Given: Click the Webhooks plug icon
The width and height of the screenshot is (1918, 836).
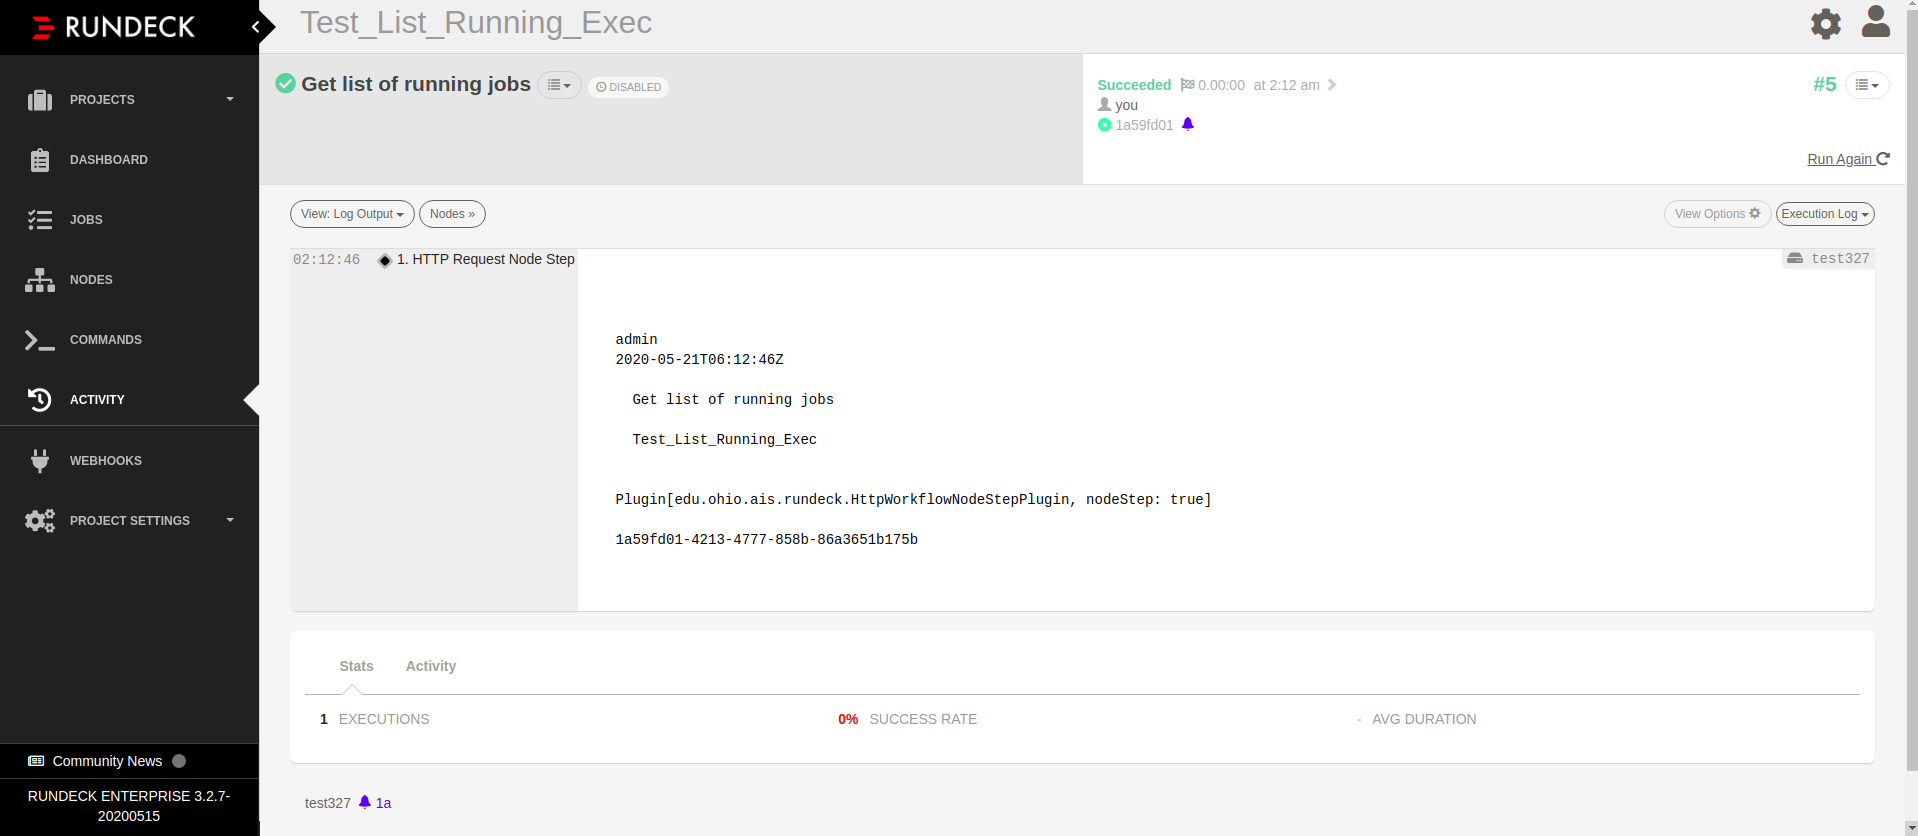Looking at the screenshot, I should click(40, 461).
